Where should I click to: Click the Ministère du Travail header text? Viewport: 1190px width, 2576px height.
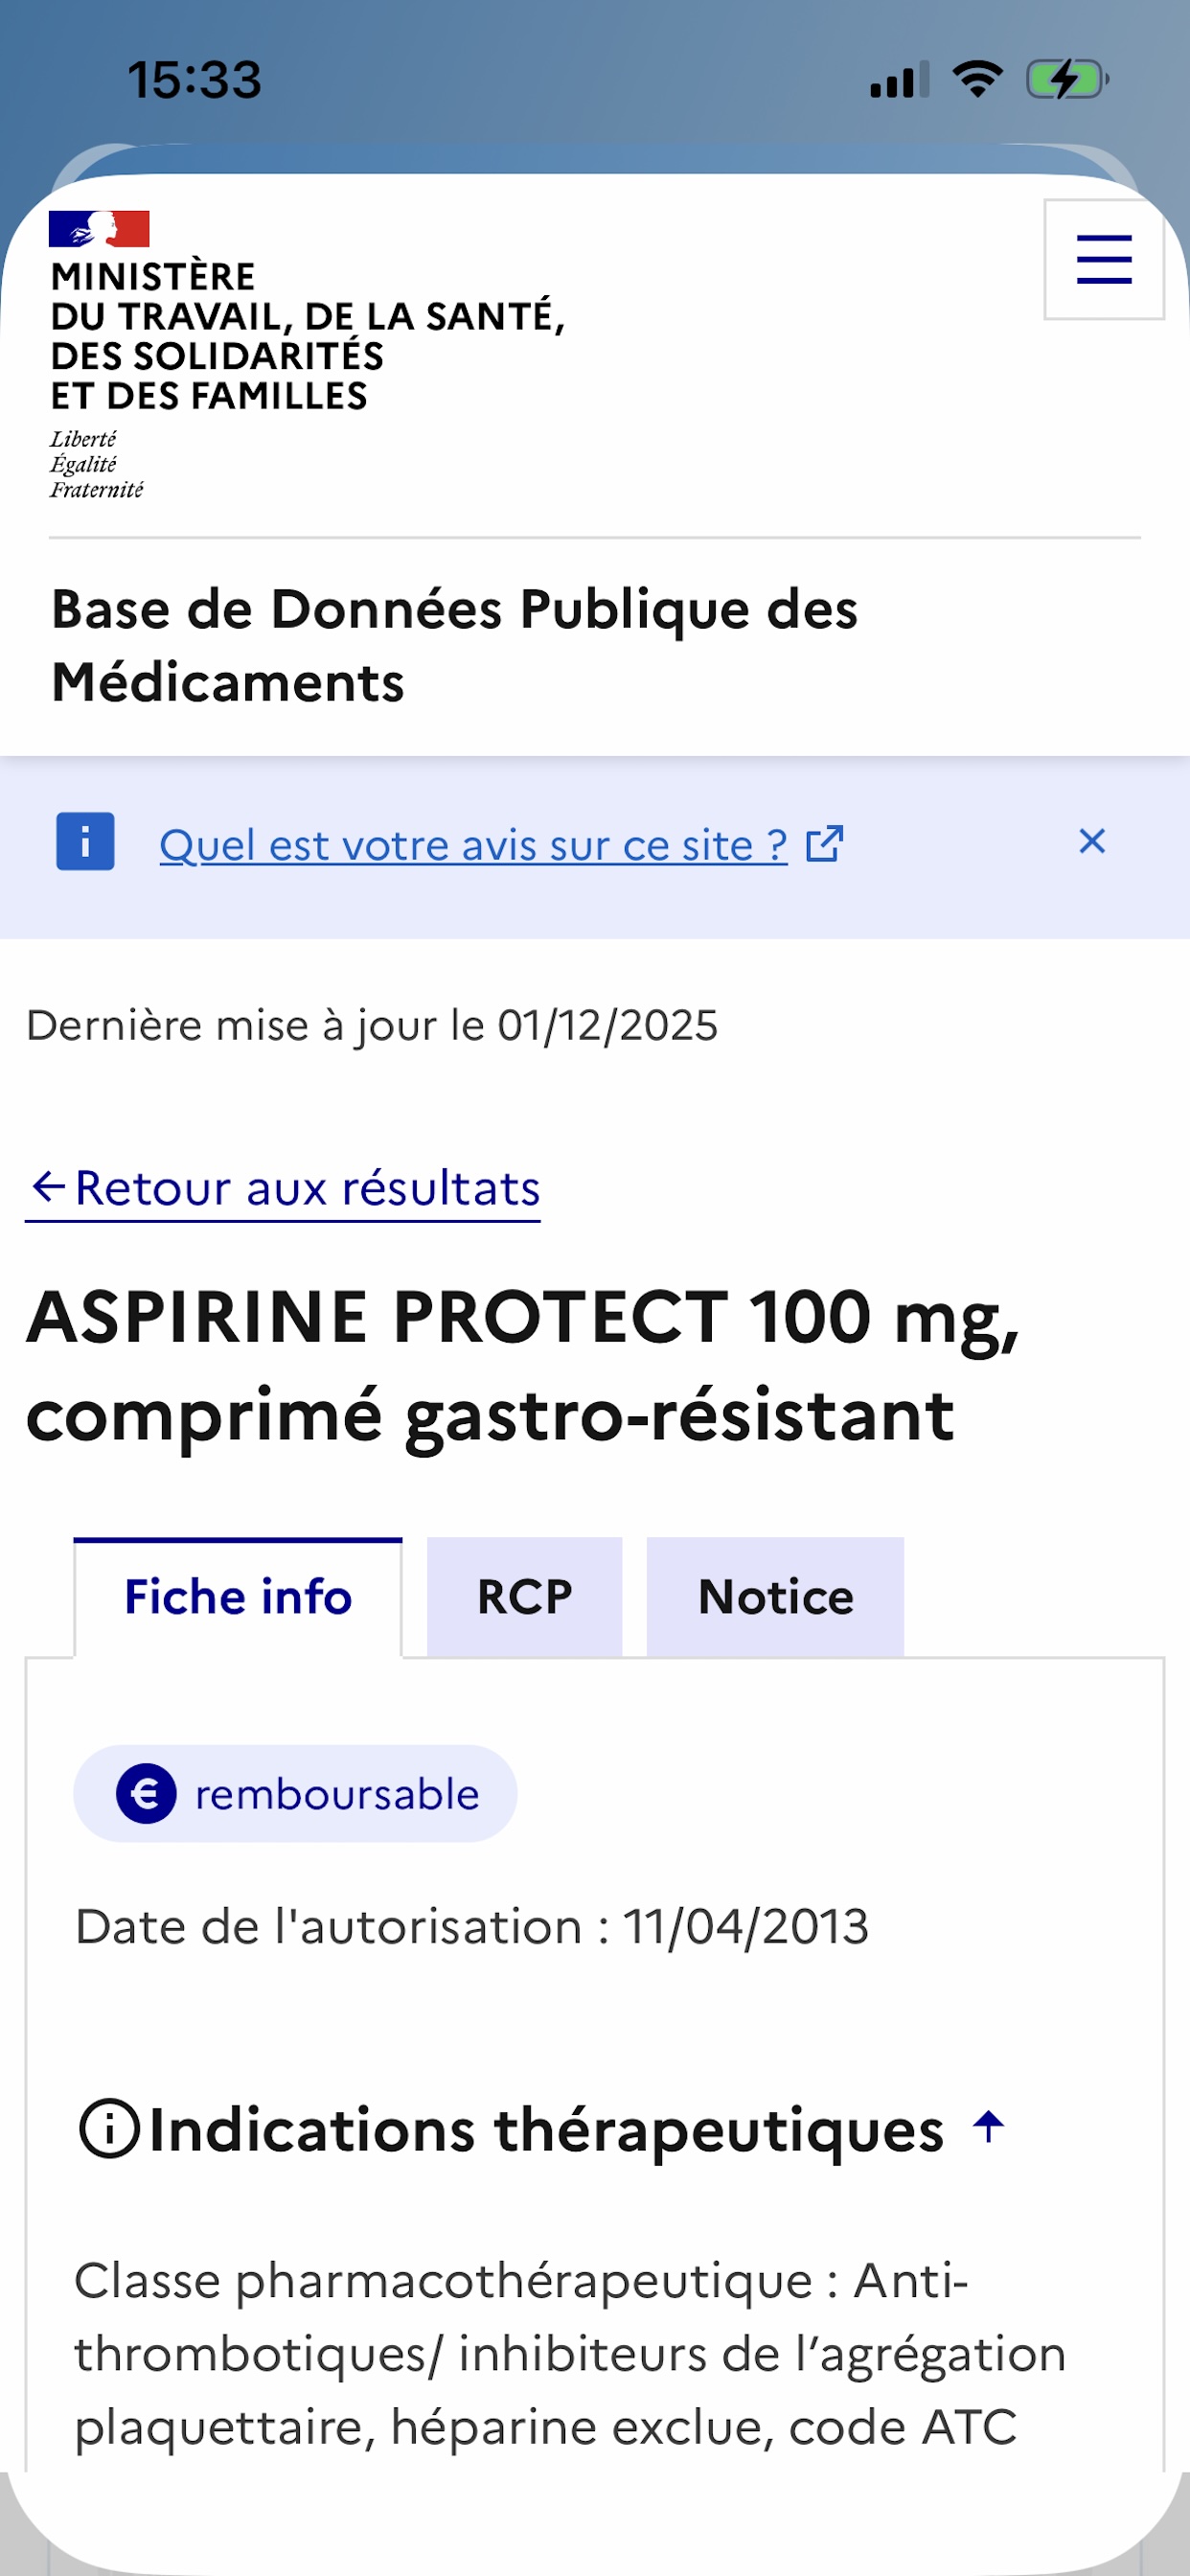[307, 336]
